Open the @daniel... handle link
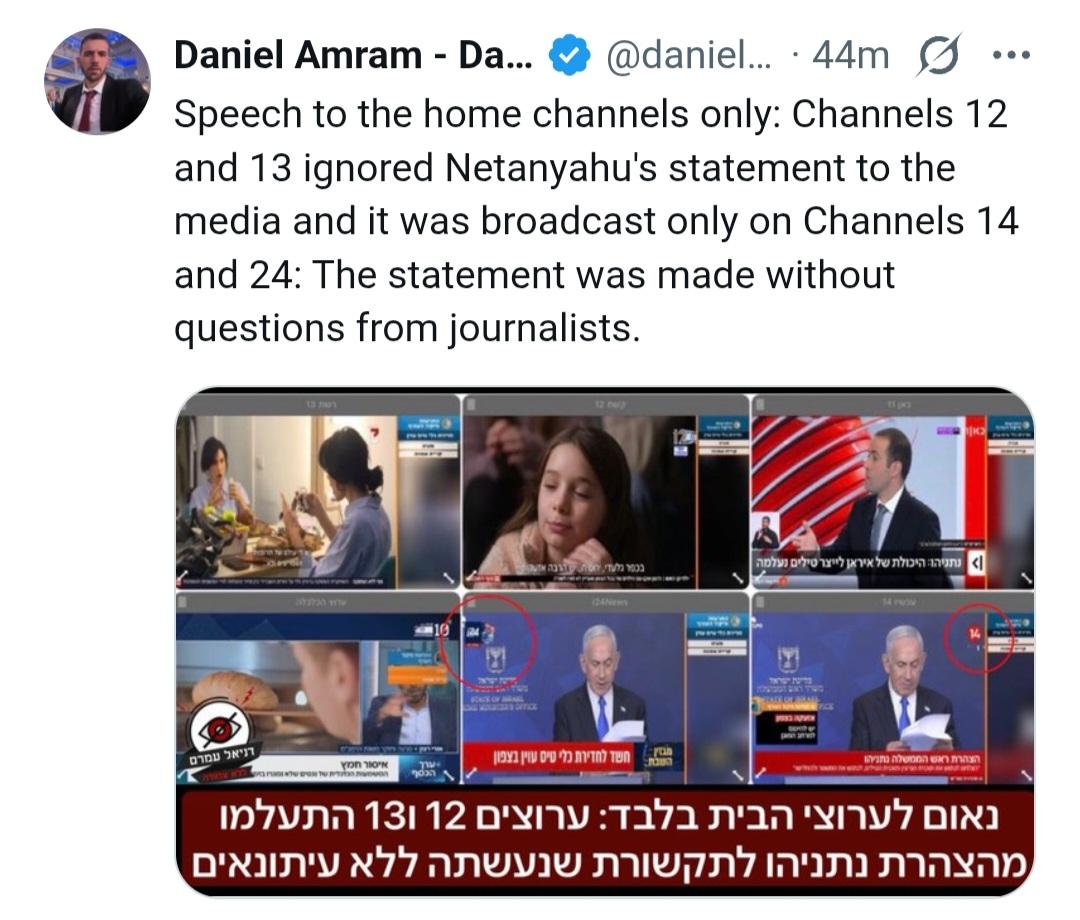The image size is (1080, 920). click(689, 56)
